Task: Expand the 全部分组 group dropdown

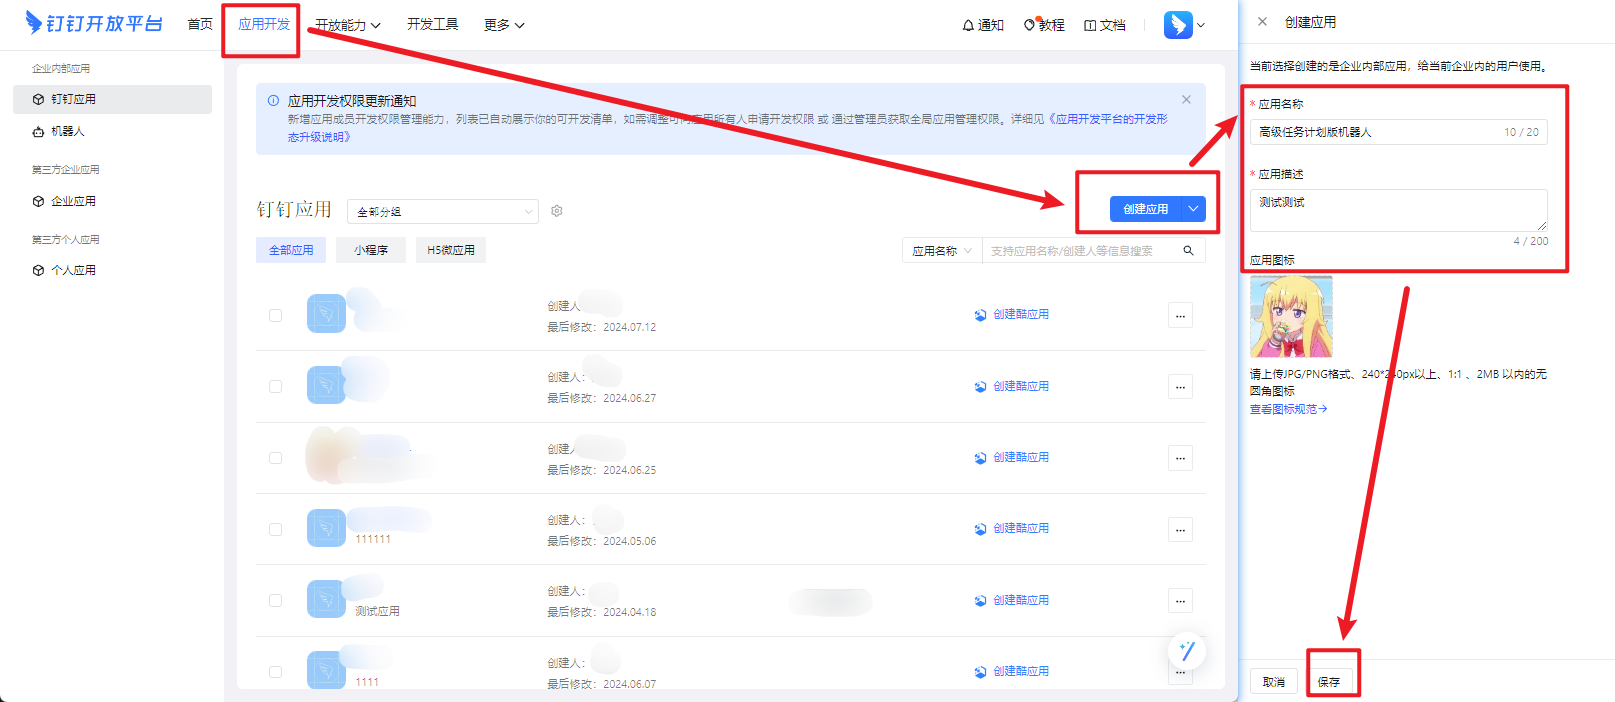Action: pyautogui.click(x=442, y=212)
